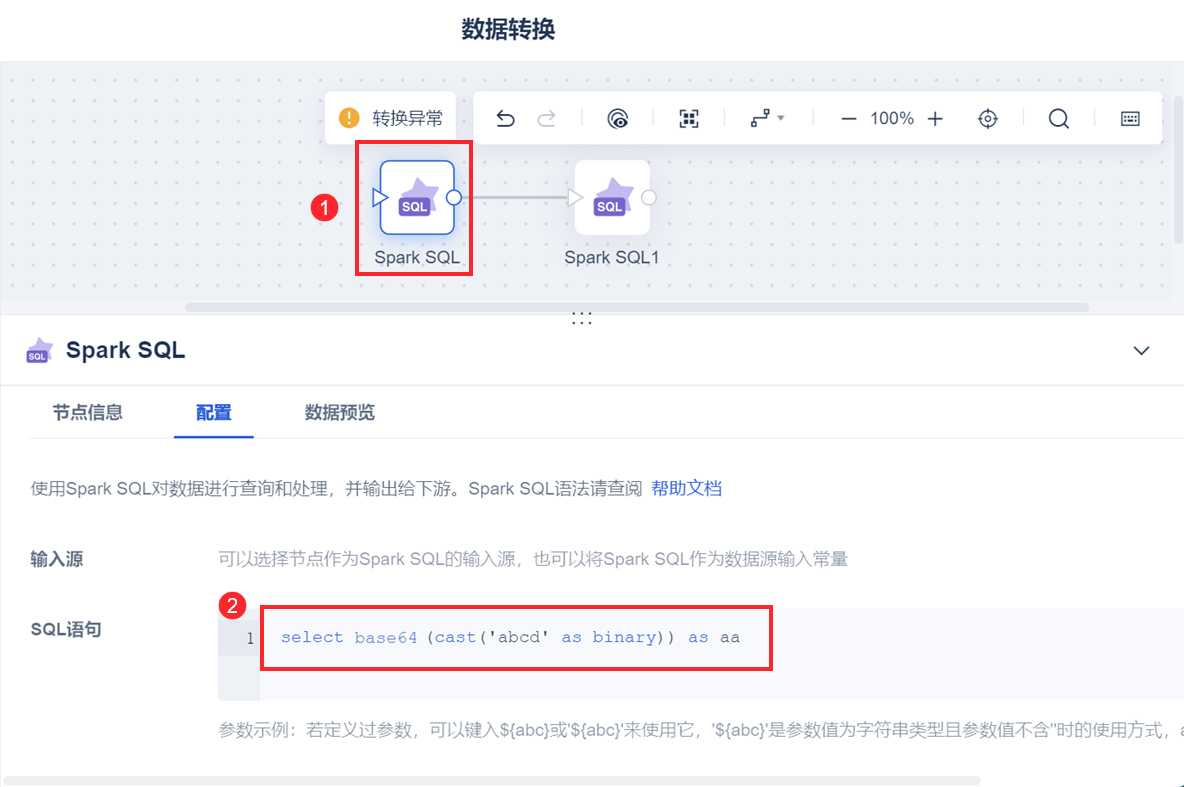Collapse the Spark SQL panel with chevron

[x=1141, y=350]
